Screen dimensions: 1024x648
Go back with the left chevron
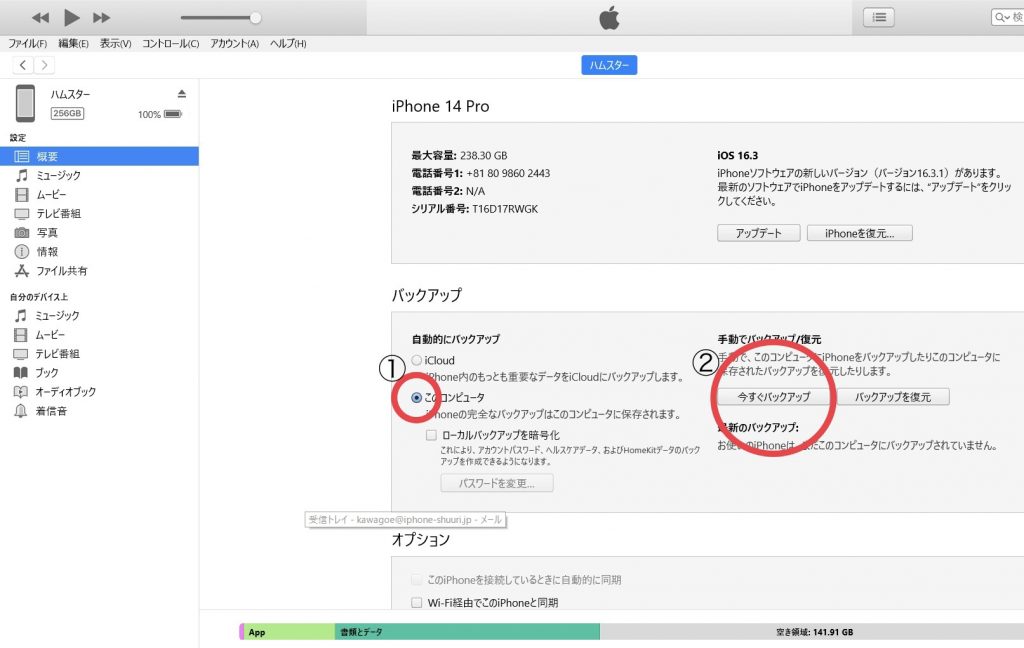click(23, 65)
